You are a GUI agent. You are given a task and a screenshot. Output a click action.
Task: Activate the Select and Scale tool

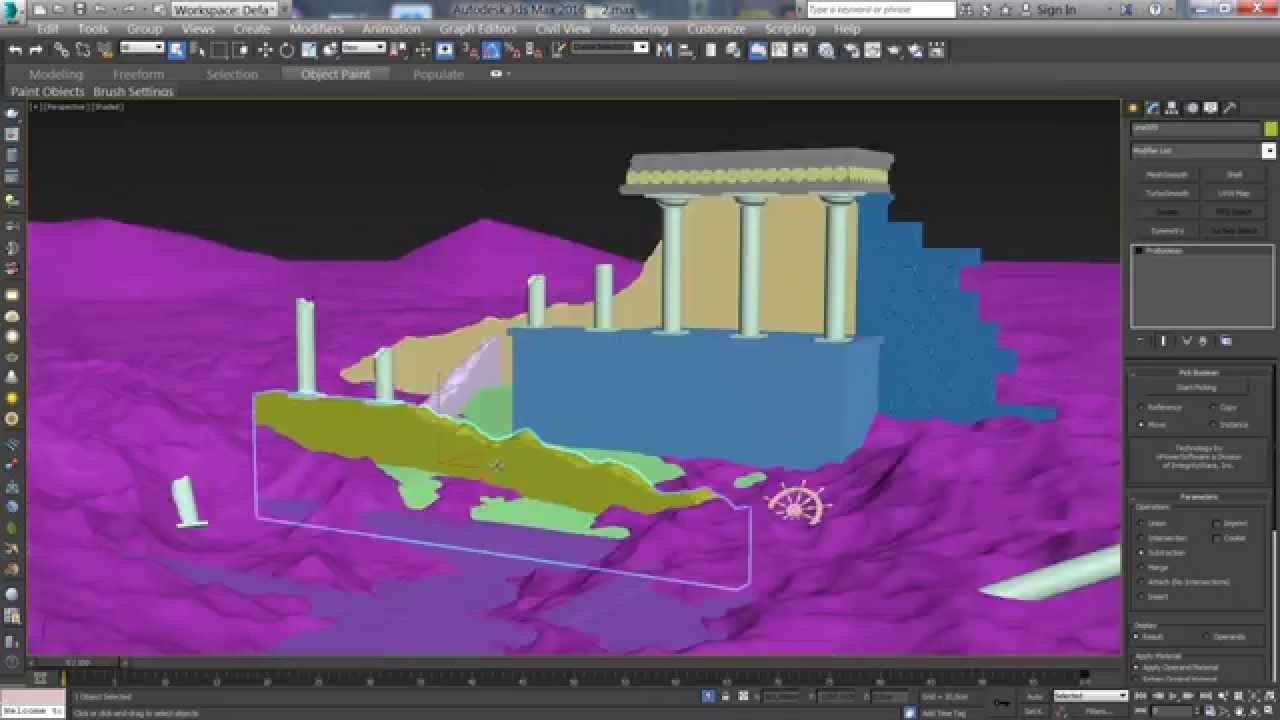point(309,50)
